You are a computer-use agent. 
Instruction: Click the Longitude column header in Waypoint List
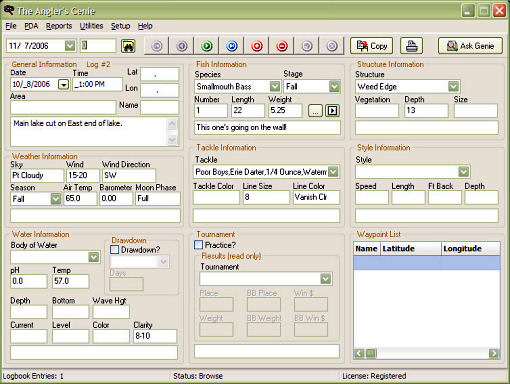[471, 248]
